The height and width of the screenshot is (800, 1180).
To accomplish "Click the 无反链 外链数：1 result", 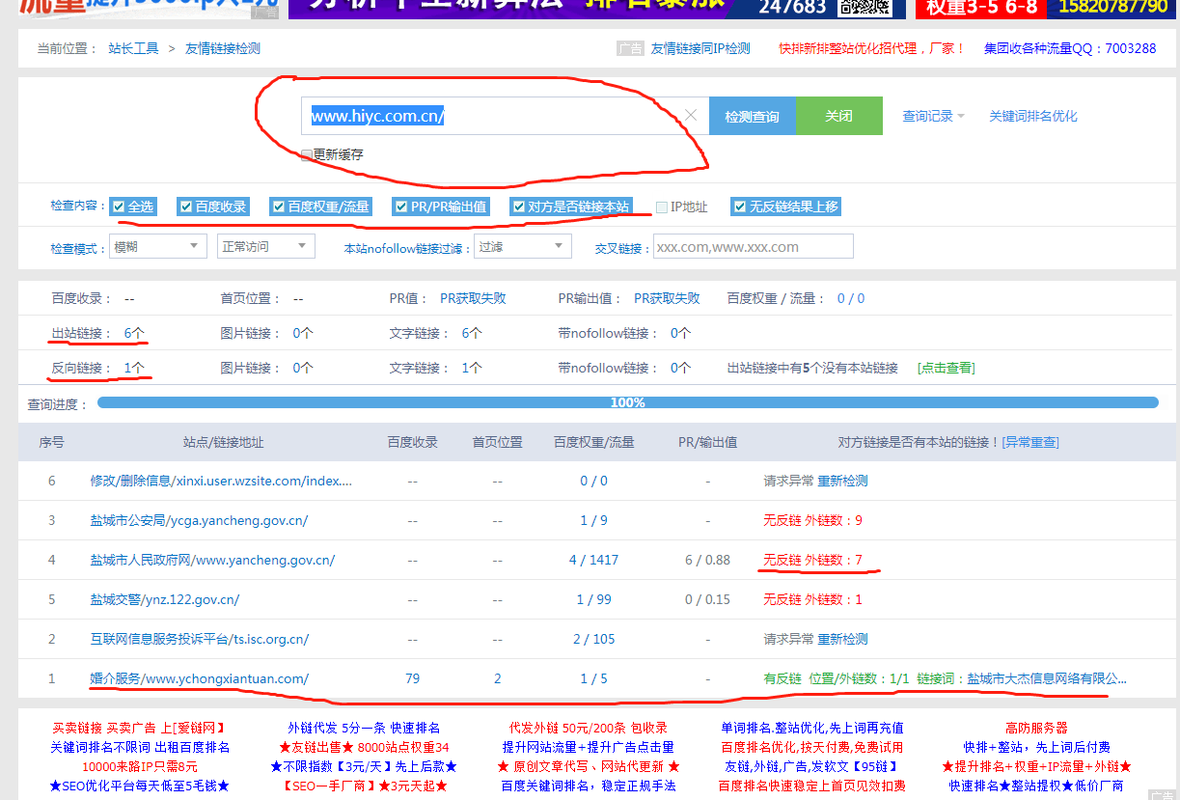I will coord(813,600).
